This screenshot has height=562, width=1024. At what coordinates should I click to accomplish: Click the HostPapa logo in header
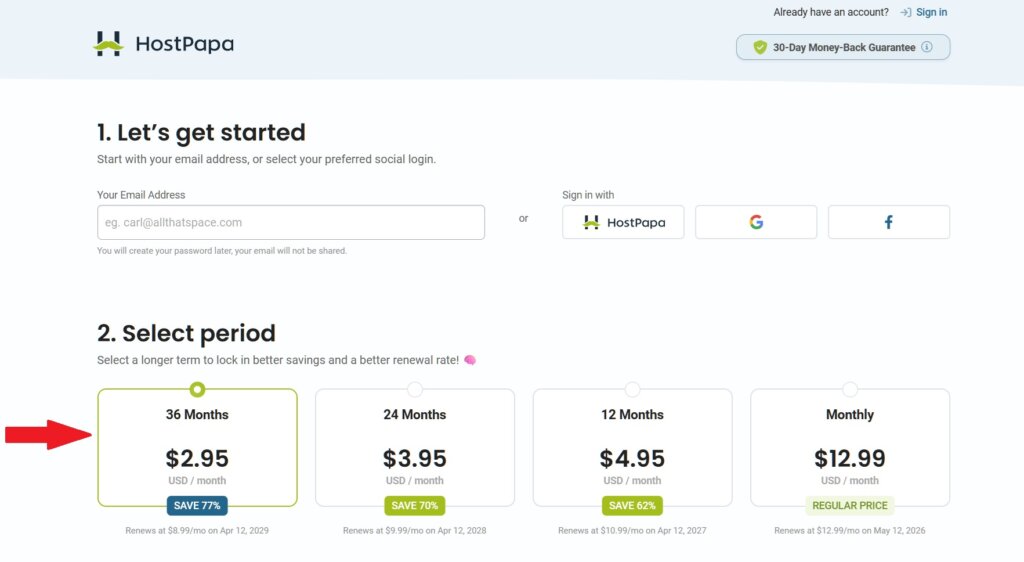coord(164,44)
